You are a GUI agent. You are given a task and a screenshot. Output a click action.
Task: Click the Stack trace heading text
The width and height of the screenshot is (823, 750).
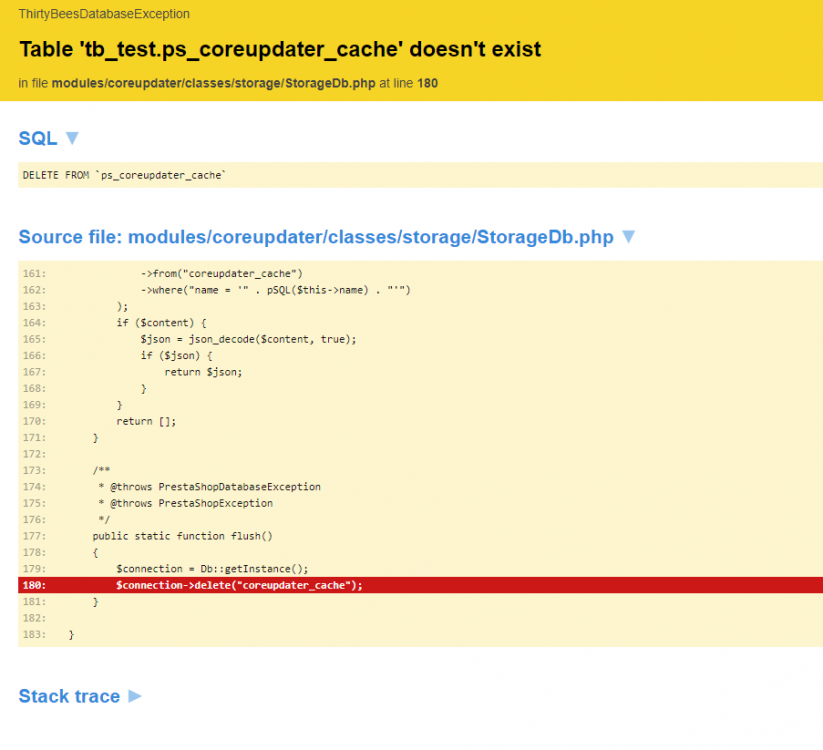click(69, 696)
